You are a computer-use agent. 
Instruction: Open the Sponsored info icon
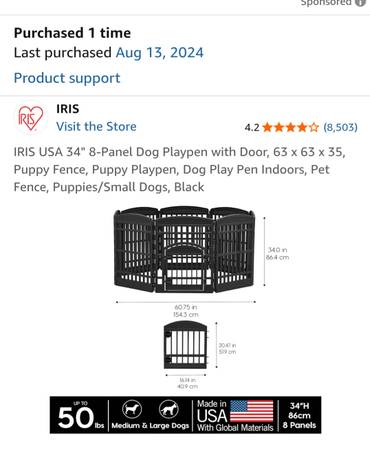coord(361,2)
